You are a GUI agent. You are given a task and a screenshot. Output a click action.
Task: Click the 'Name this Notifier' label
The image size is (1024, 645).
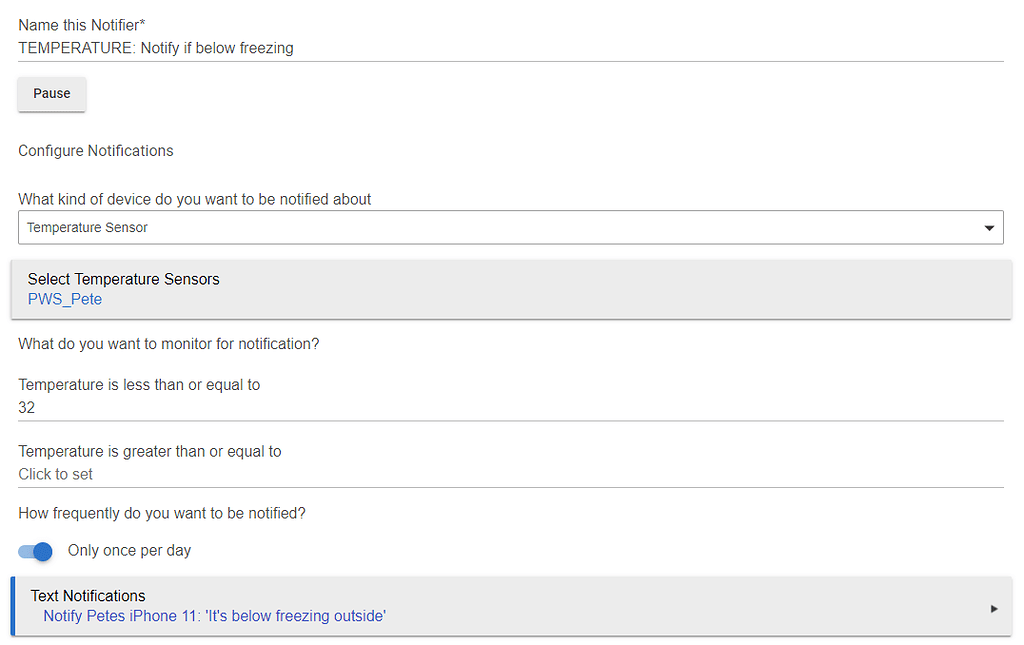coord(82,25)
